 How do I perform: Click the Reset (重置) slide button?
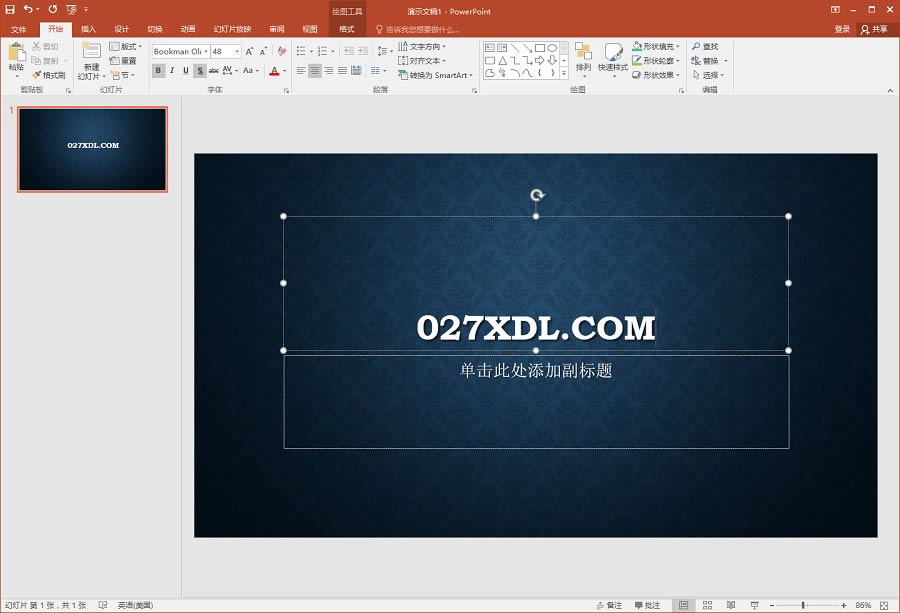pos(123,61)
